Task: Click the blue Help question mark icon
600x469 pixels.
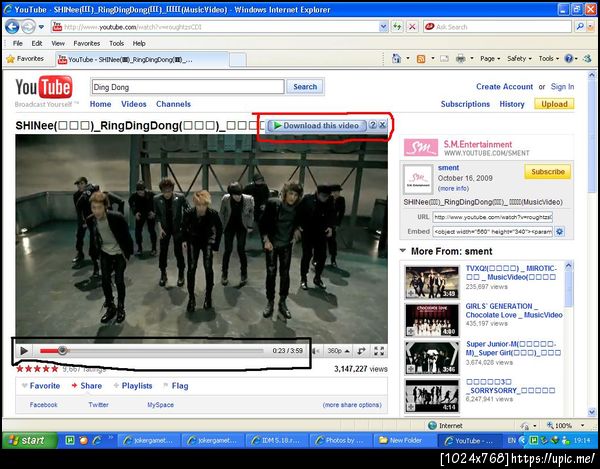Action: pos(569,59)
